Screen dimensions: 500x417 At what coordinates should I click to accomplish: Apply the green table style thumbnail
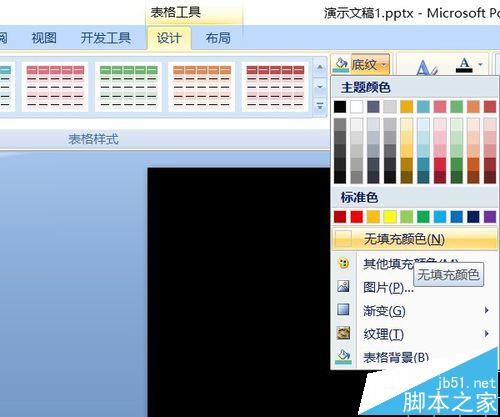click(x=128, y=87)
